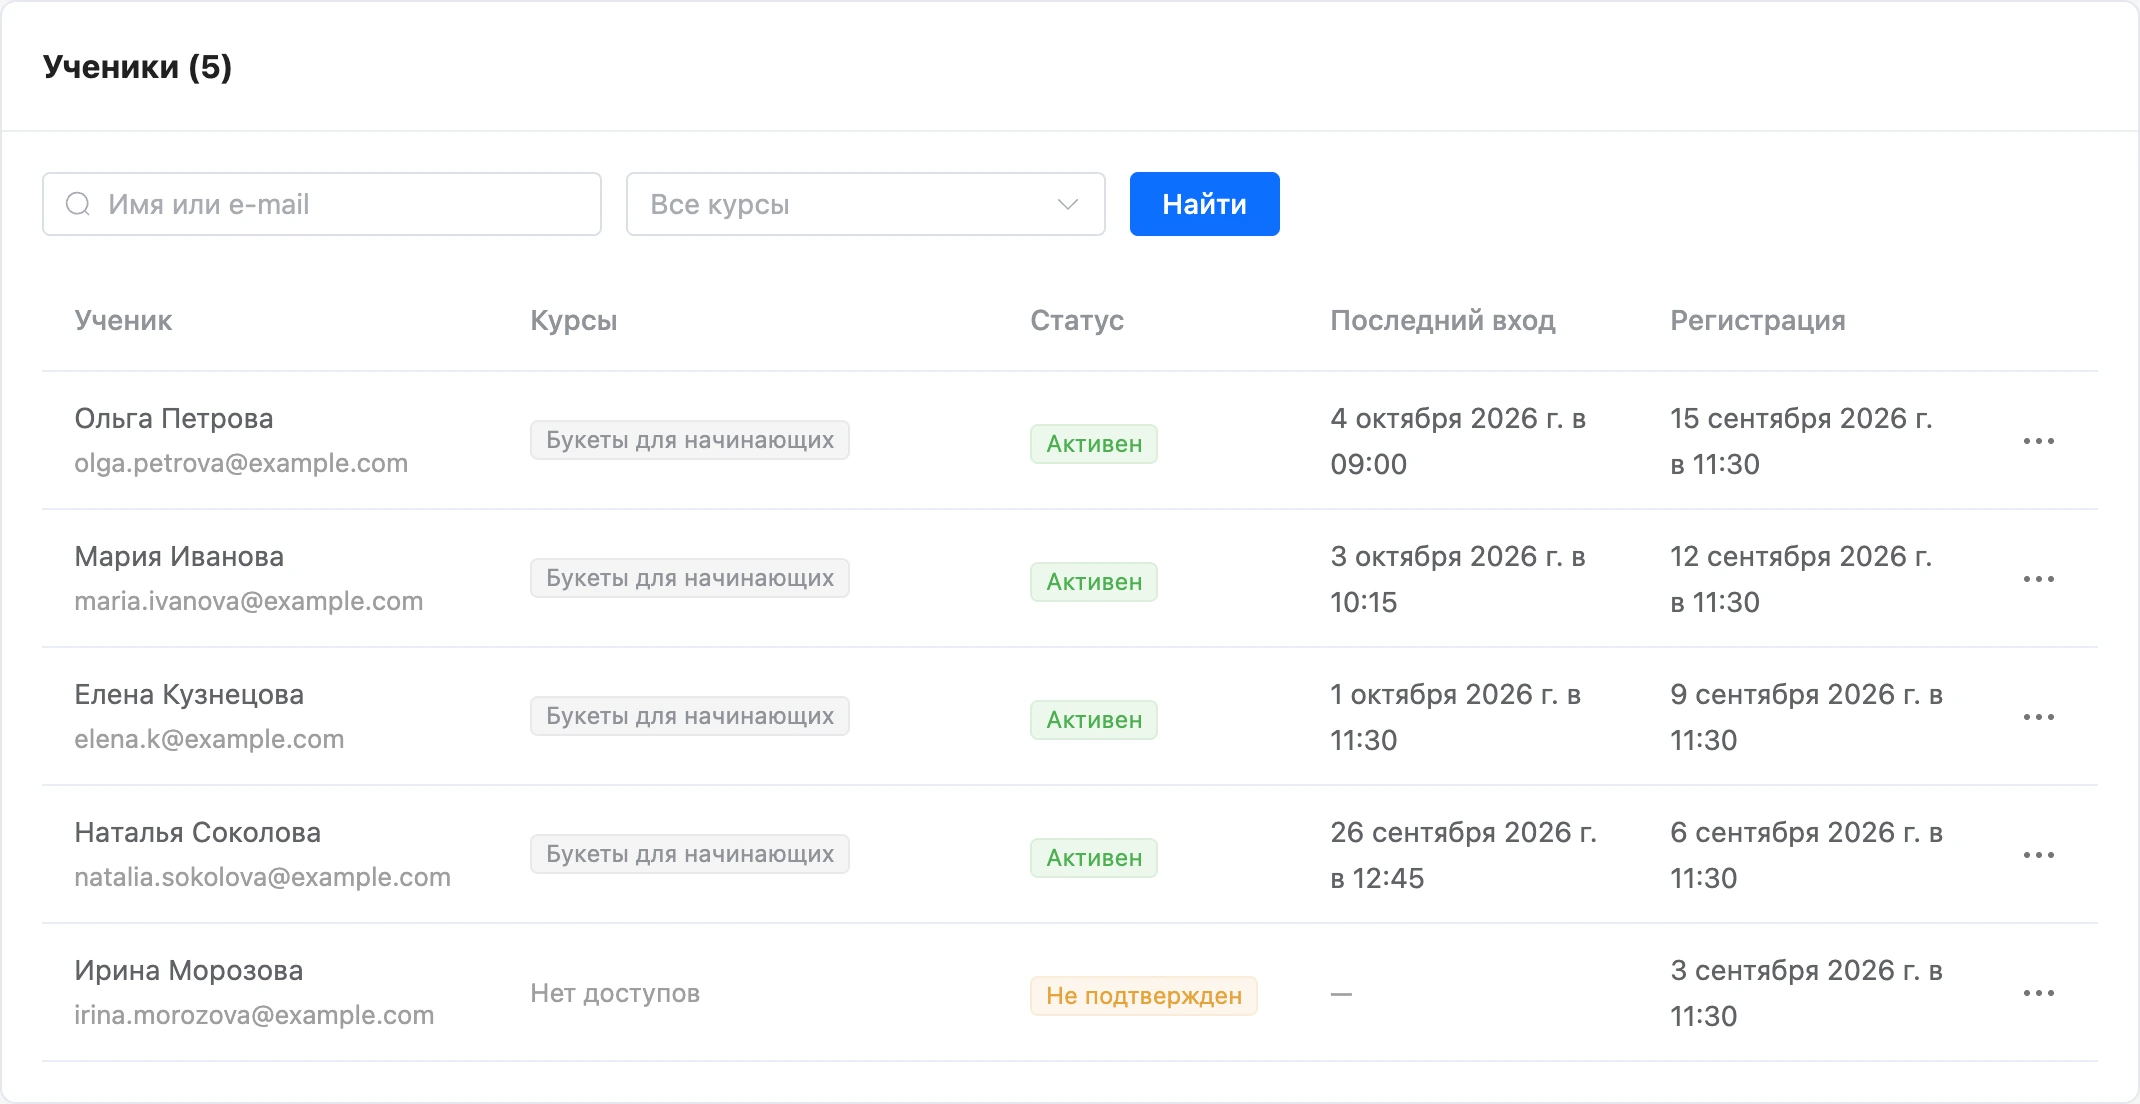Click last login 4 октября 2026 г. в 09:00
This screenshot has height=1104, width=2140.
coord(1458,441)
